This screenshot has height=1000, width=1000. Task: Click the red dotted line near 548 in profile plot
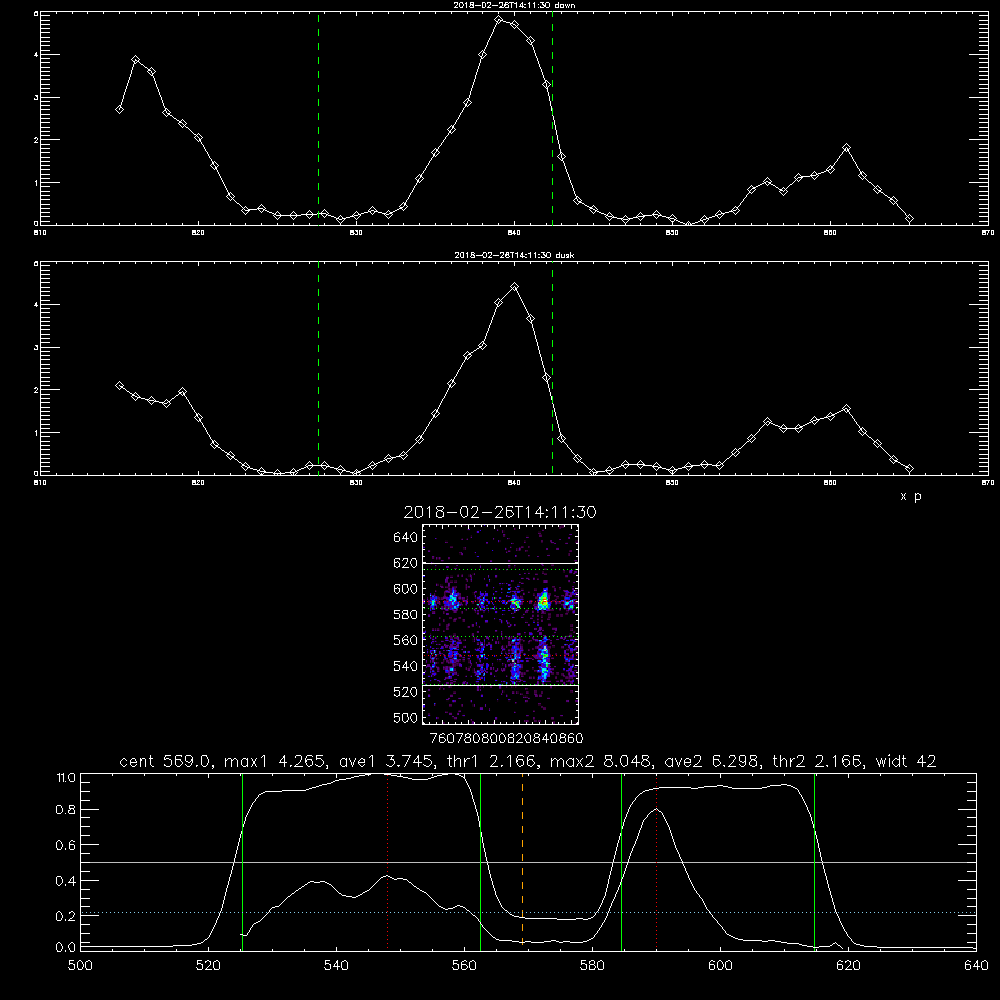coord(388,860)
